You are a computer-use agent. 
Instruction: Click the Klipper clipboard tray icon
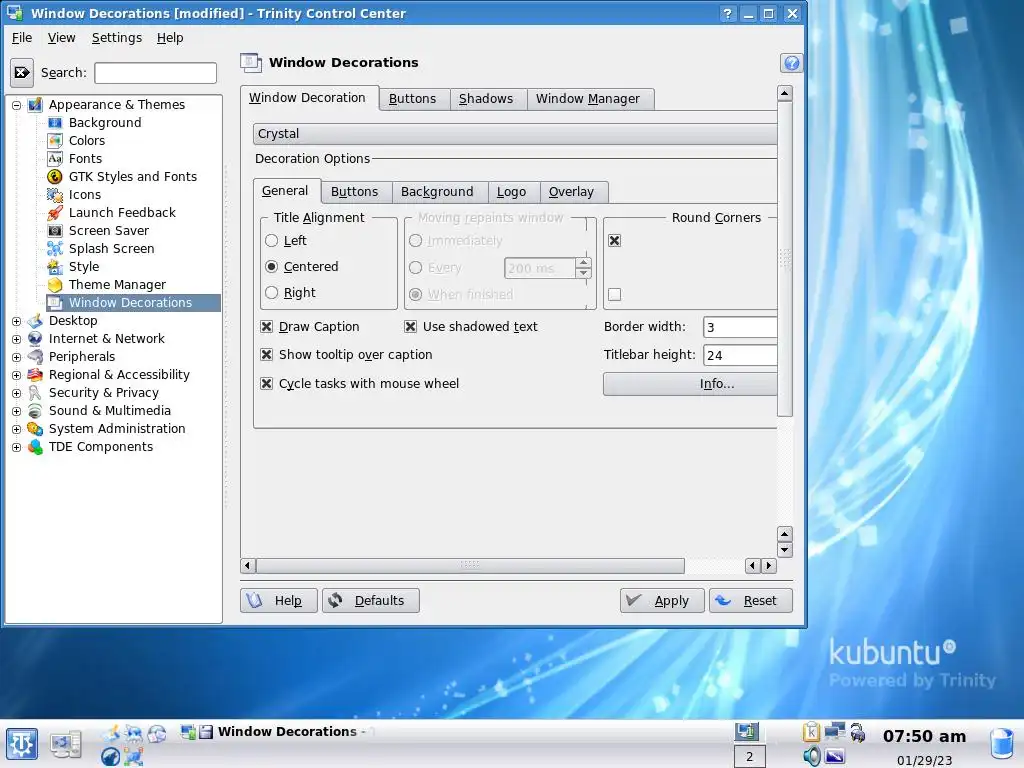[x=811, y=732]
